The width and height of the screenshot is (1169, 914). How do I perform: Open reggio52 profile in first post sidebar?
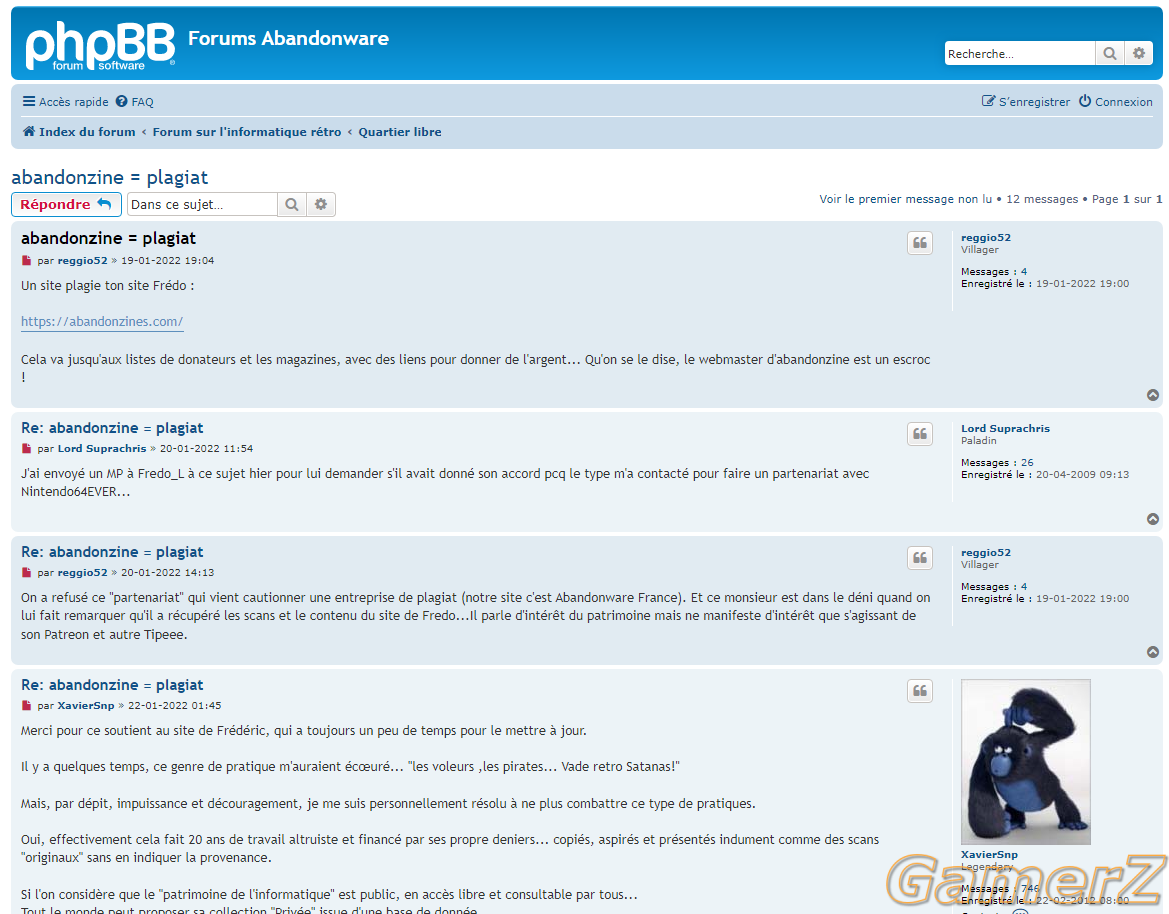click(x=986, y=238)
